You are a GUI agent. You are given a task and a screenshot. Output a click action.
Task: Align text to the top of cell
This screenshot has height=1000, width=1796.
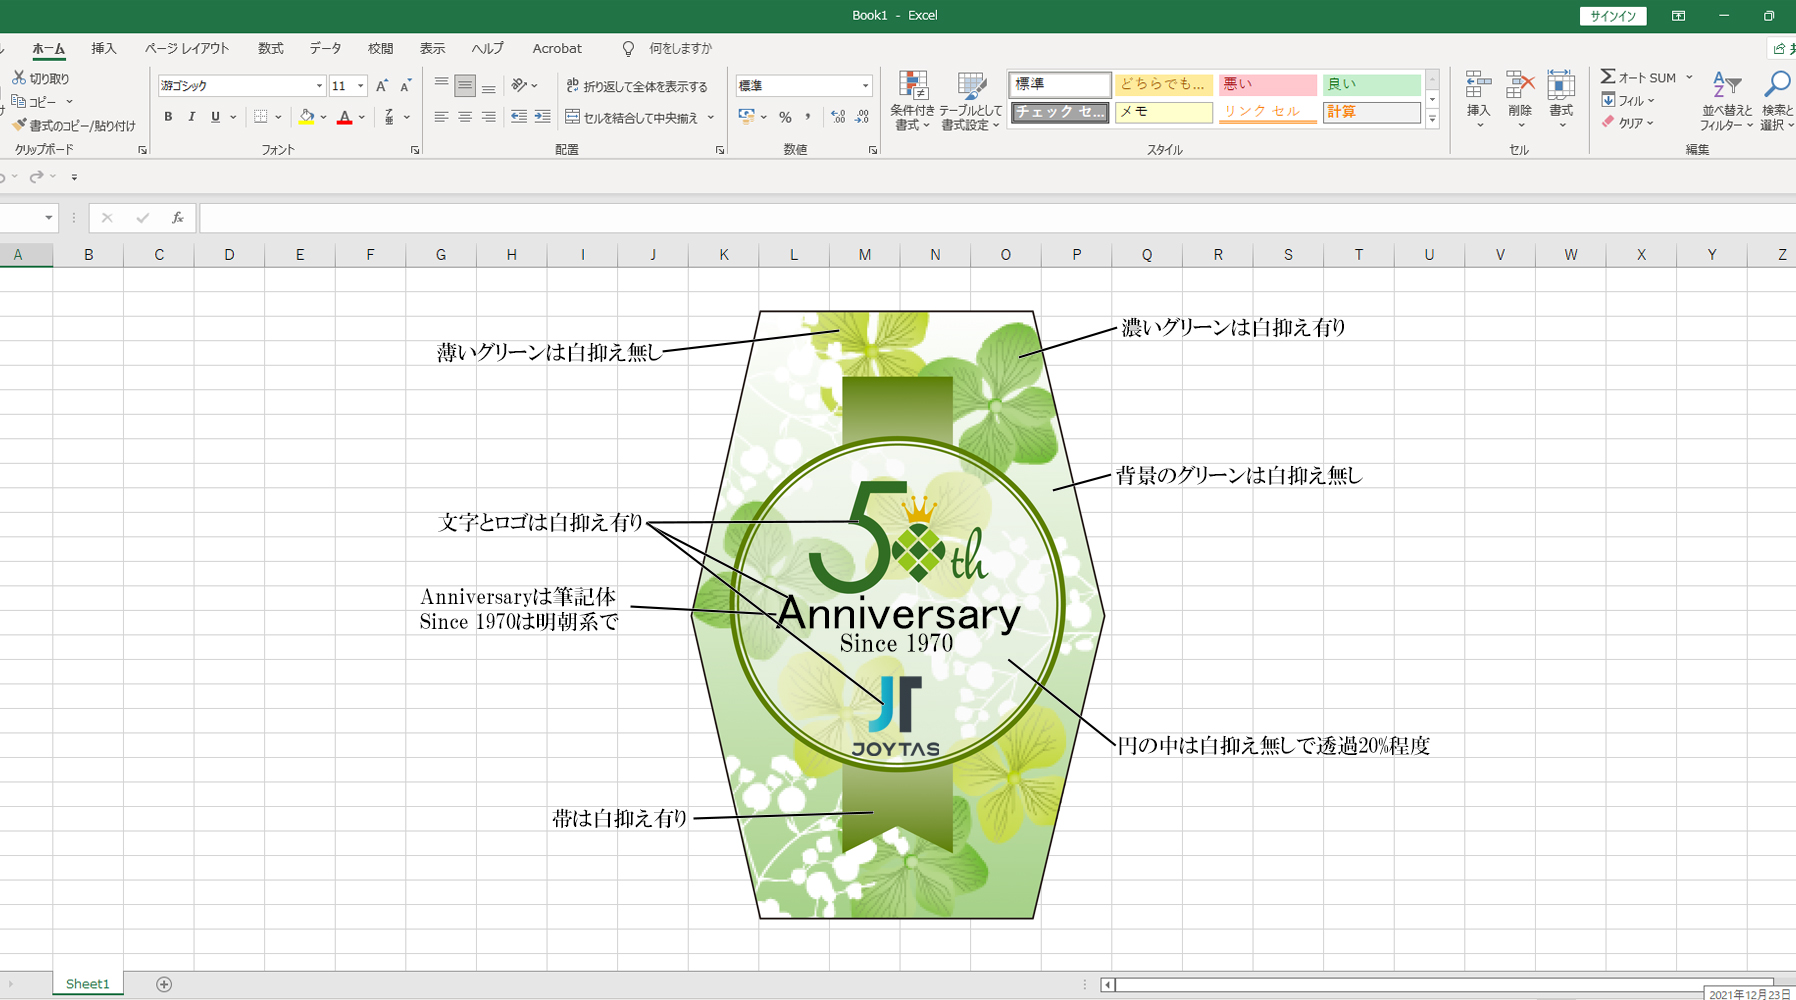(441, 86)
